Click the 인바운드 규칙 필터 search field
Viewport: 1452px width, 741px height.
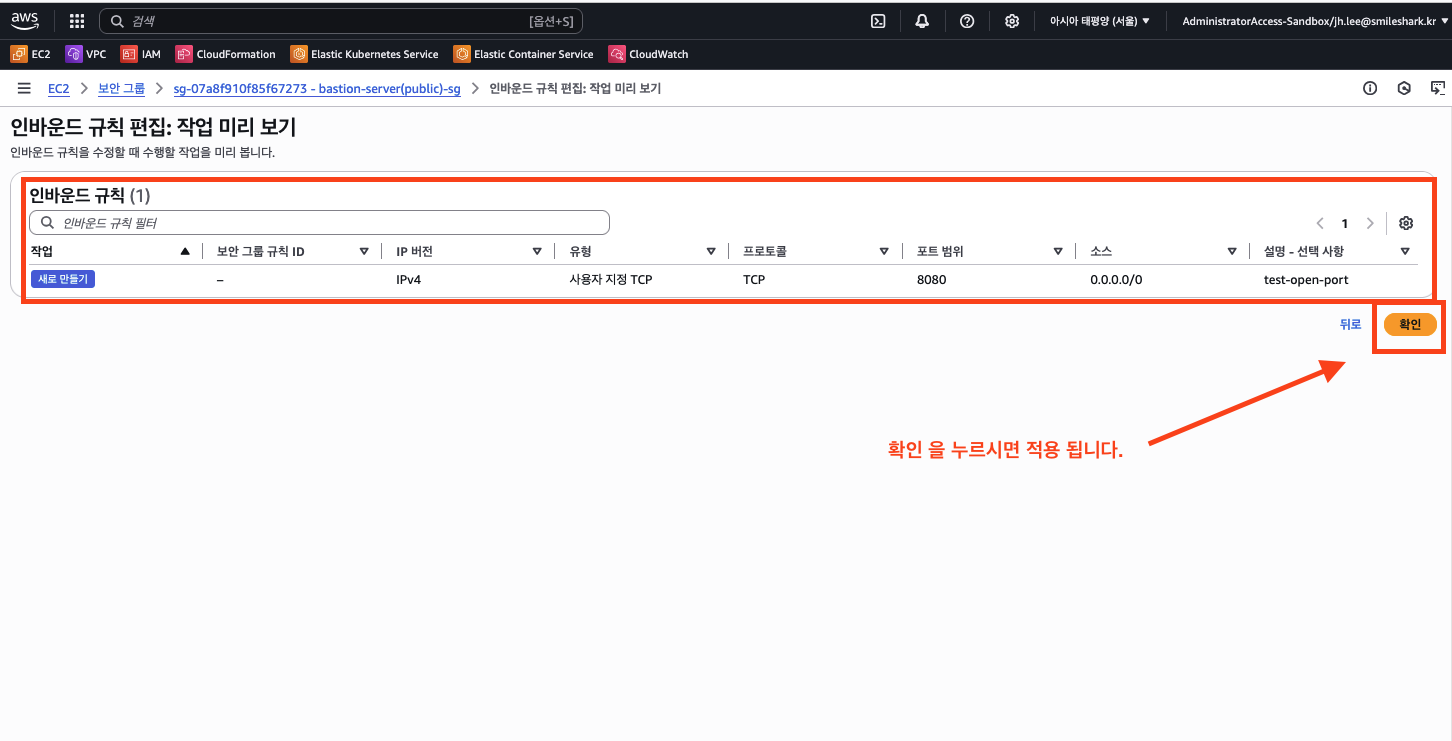click(x=320, y=223)
